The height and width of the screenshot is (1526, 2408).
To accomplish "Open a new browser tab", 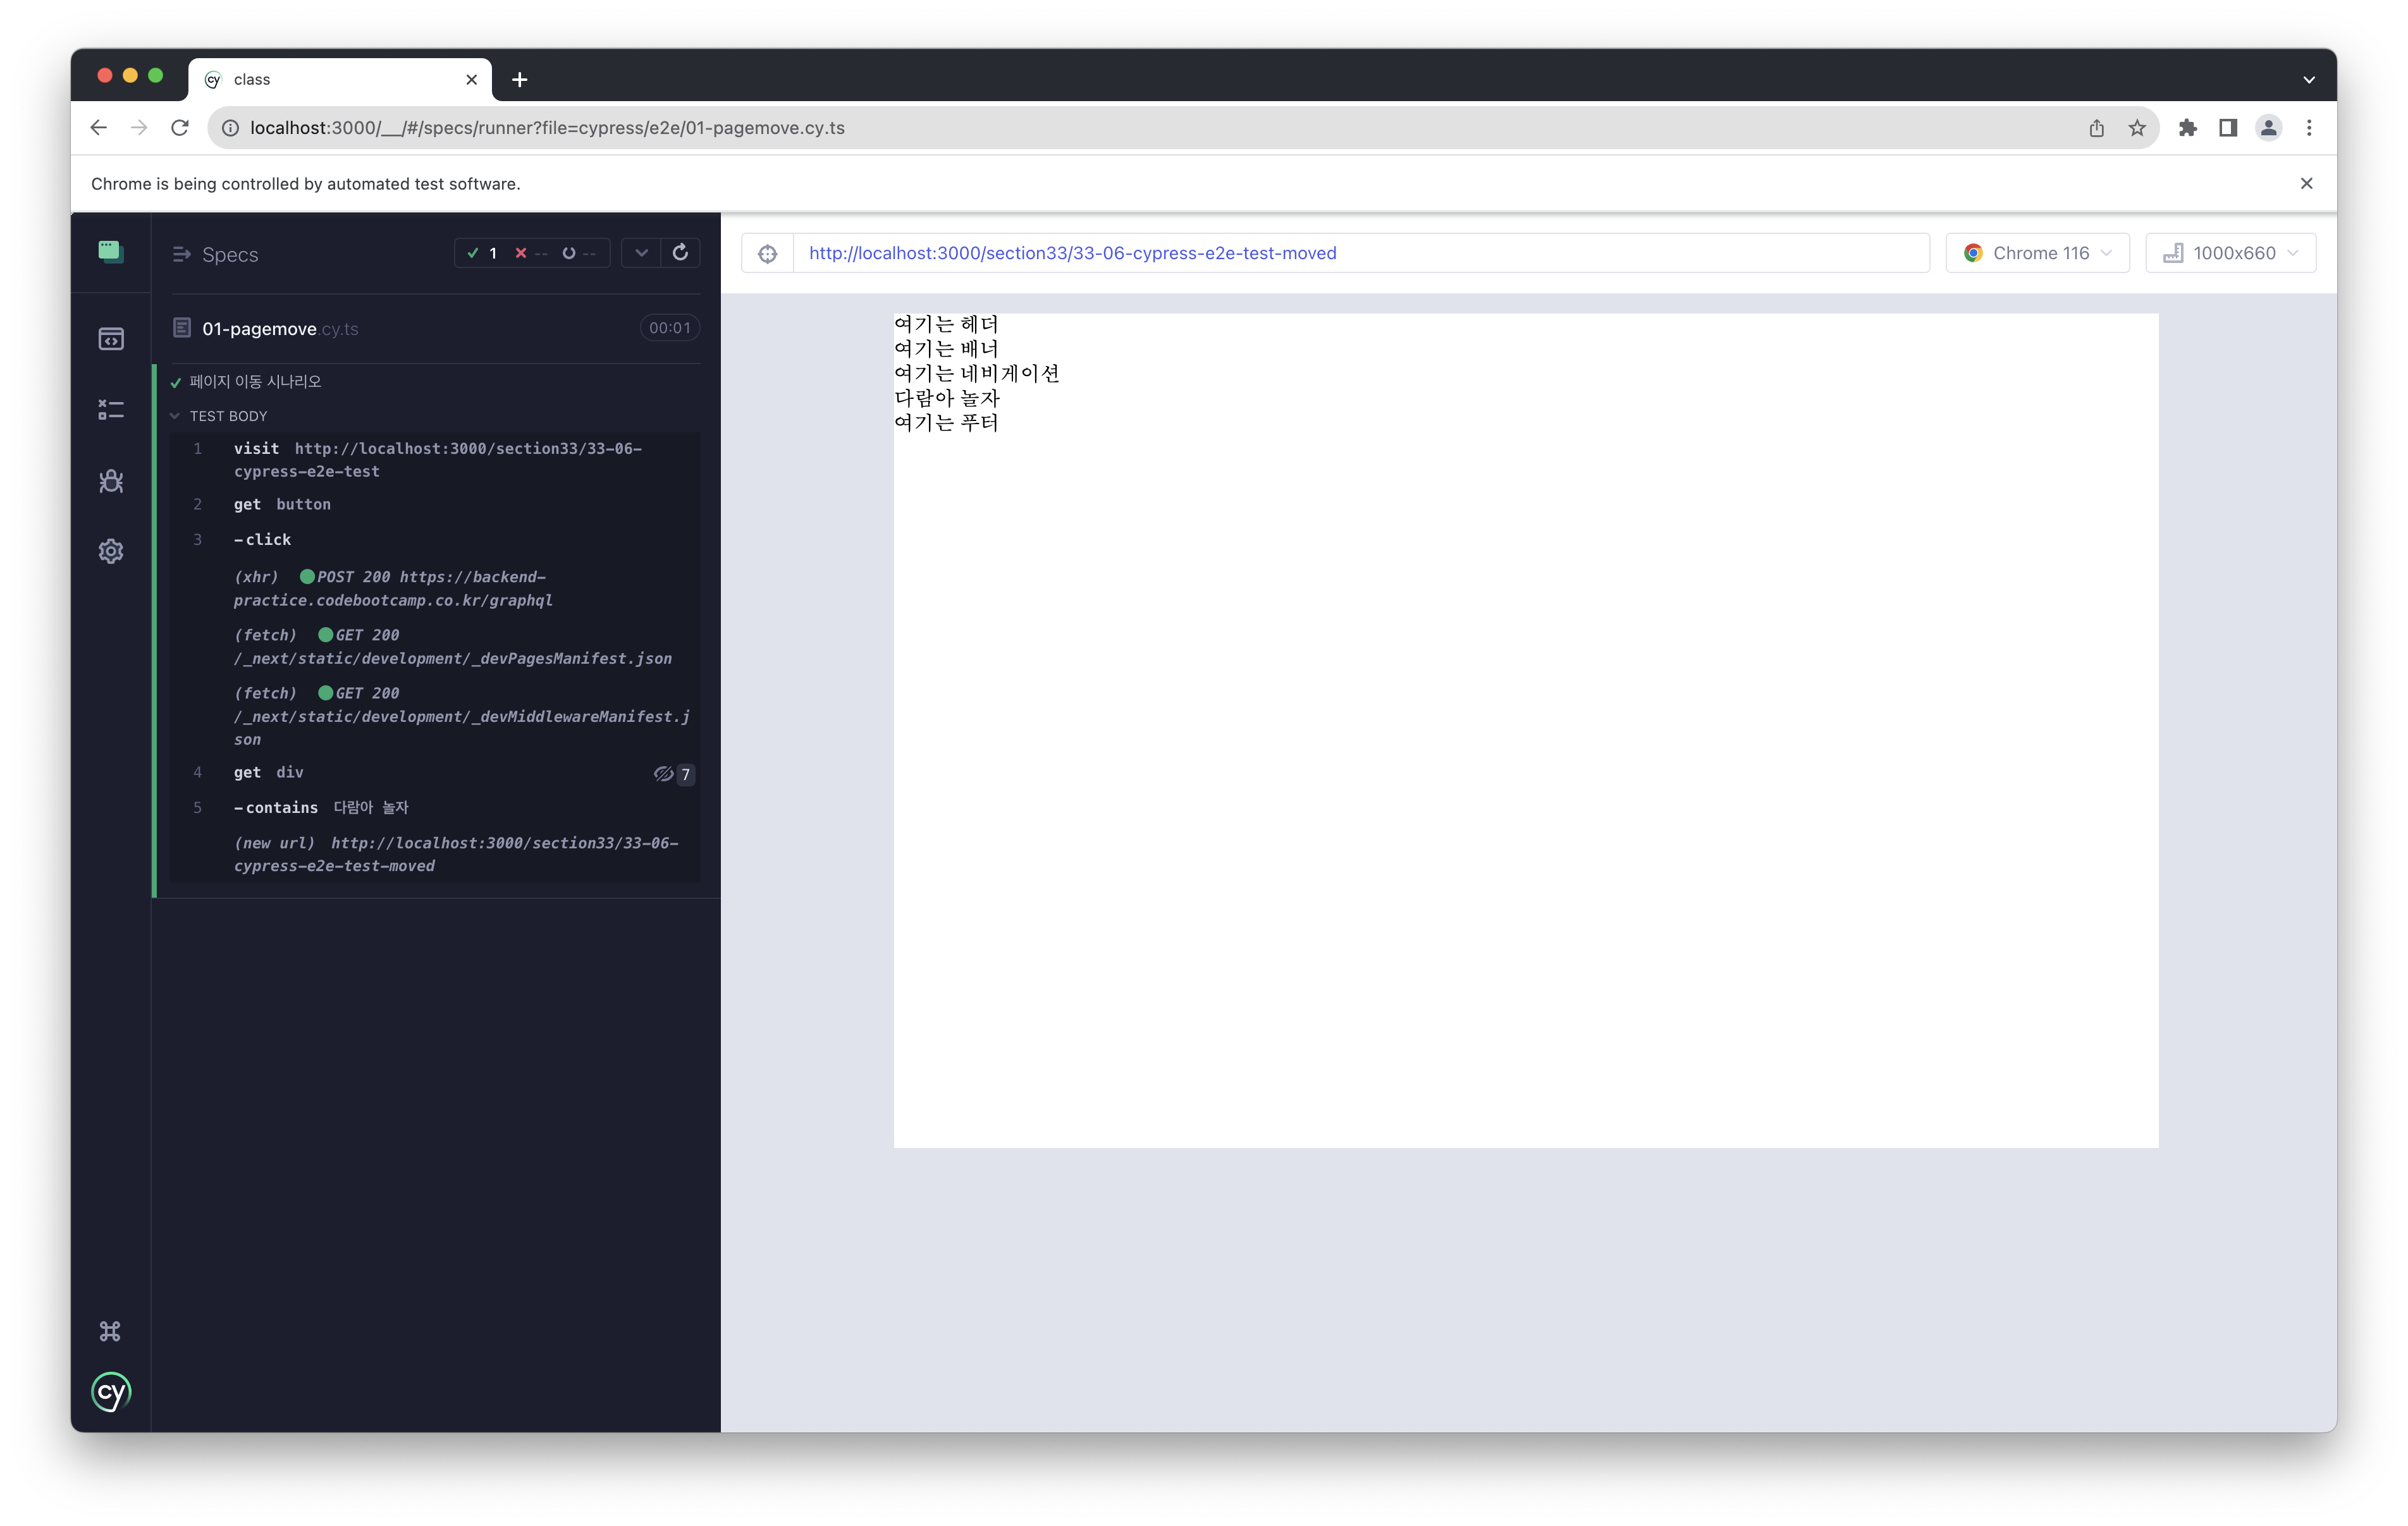I will coord(519,80).
